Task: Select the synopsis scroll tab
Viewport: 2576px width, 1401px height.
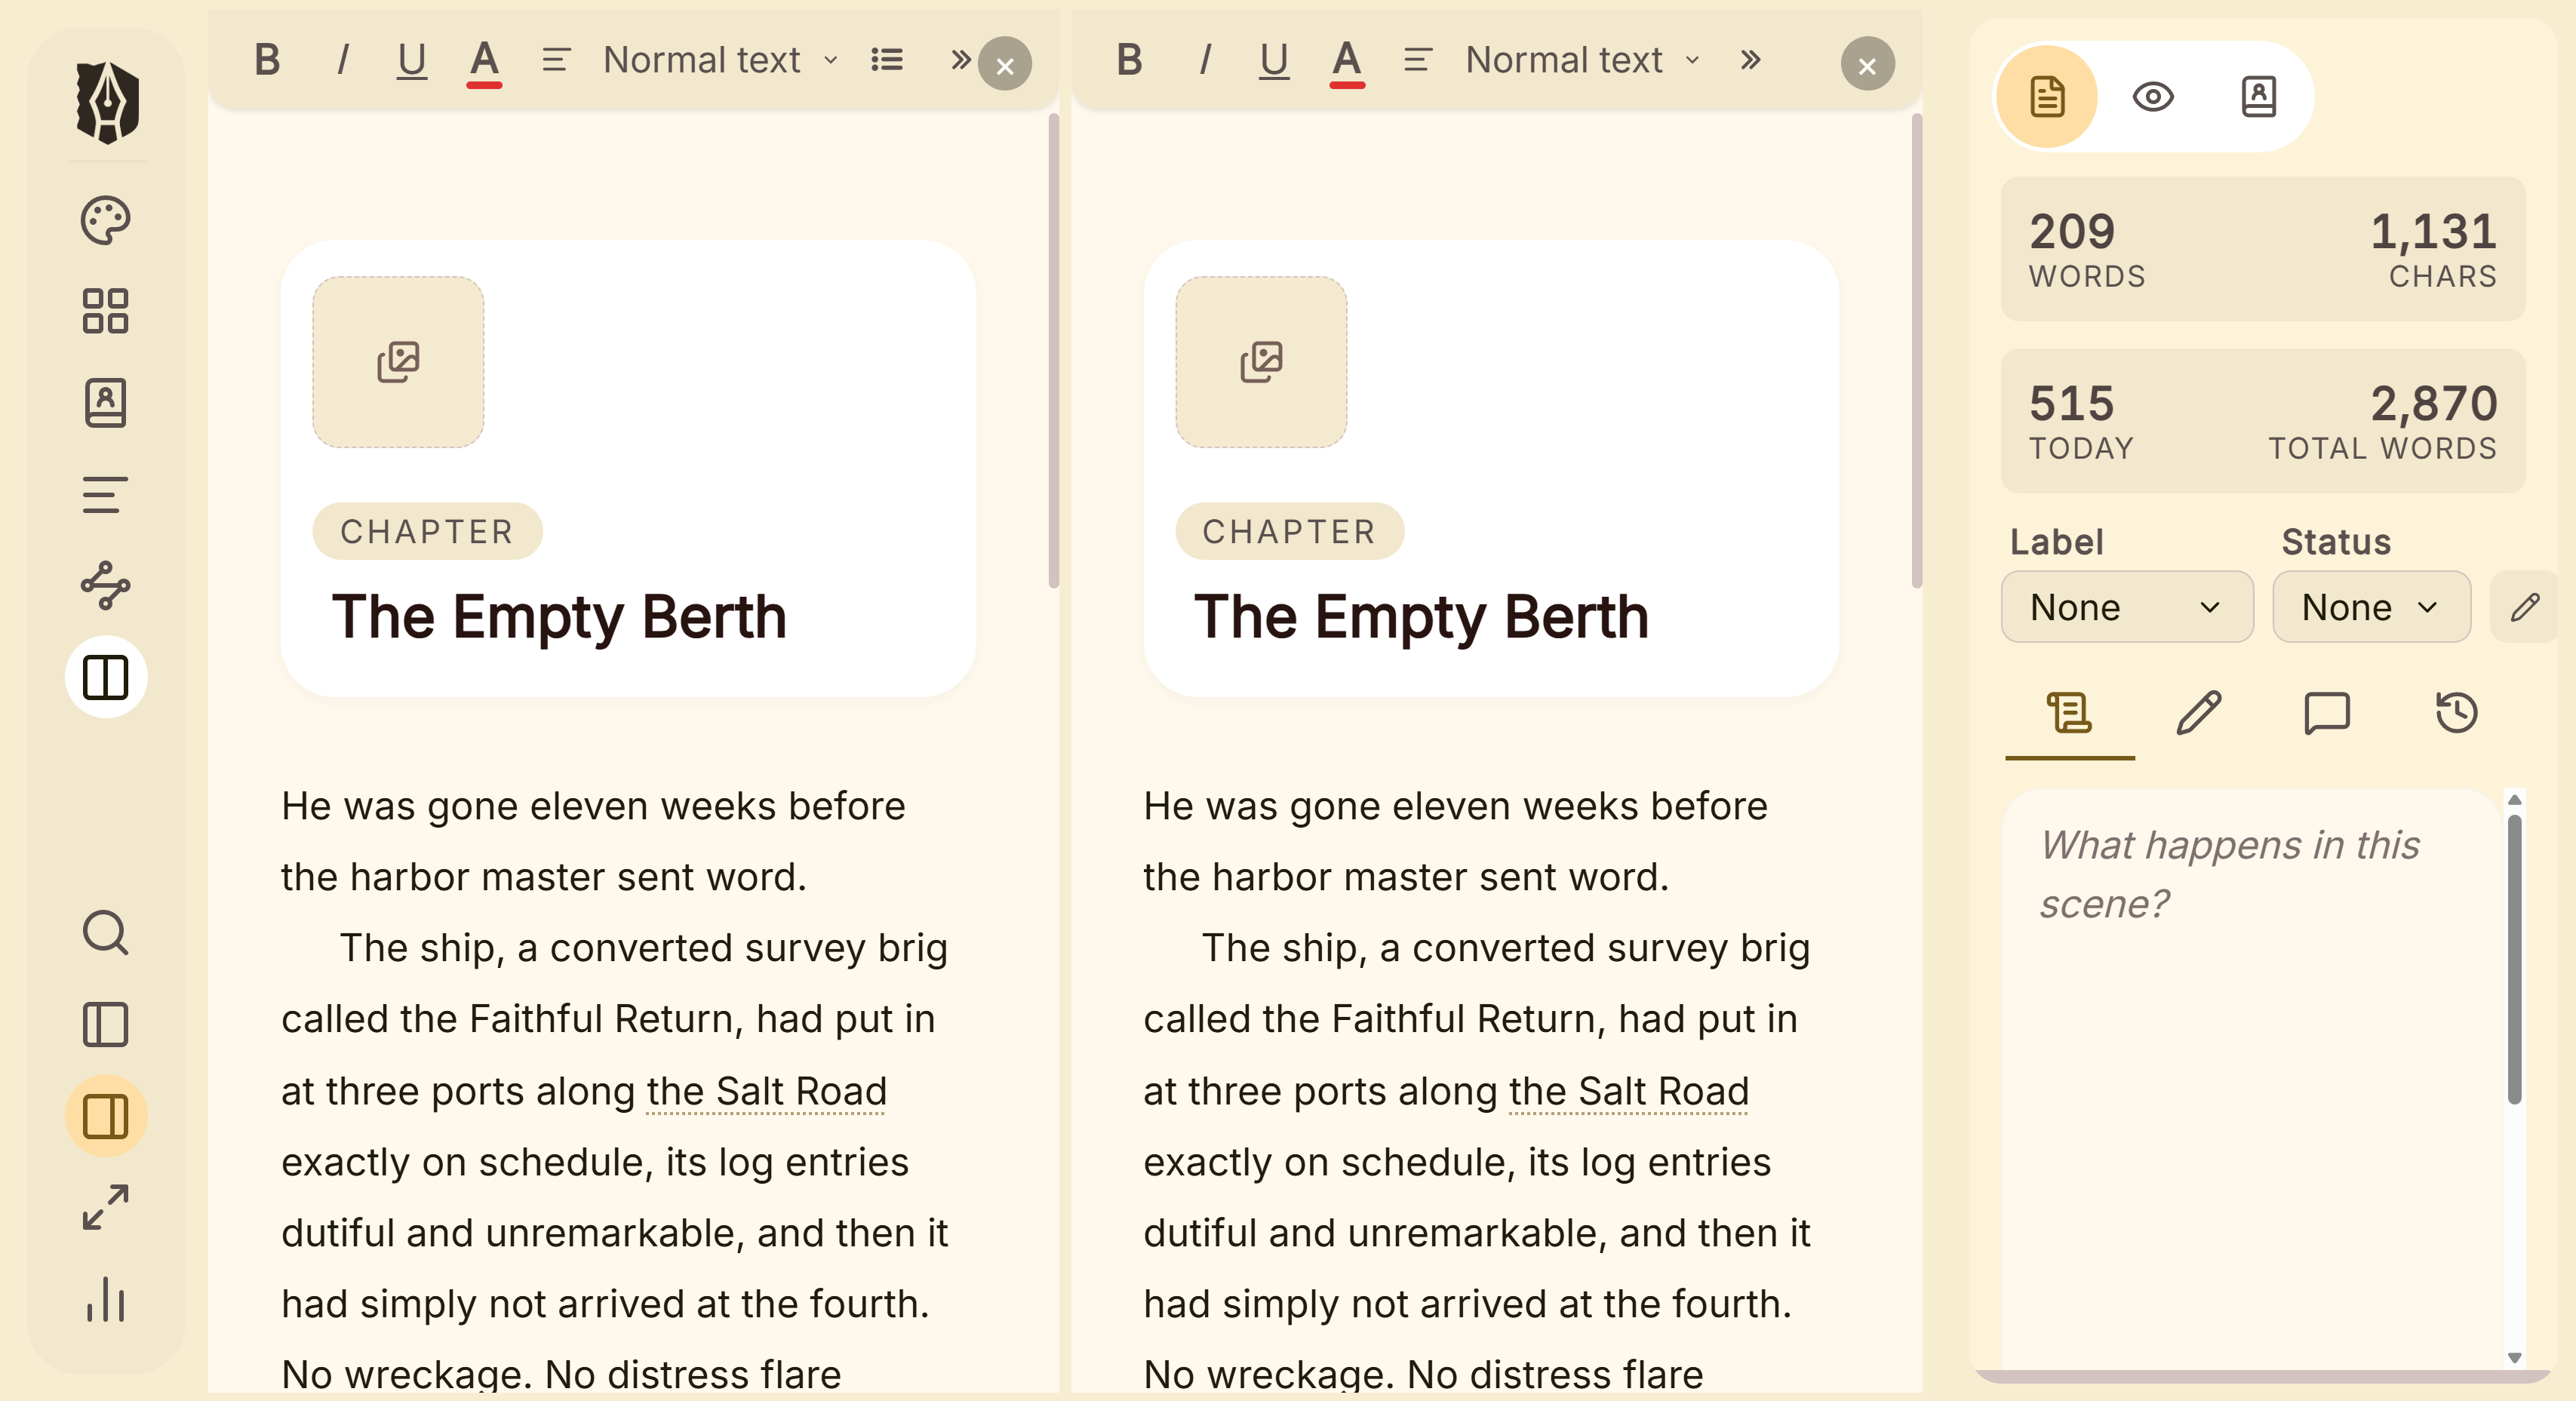Action: pos(2069,714)
